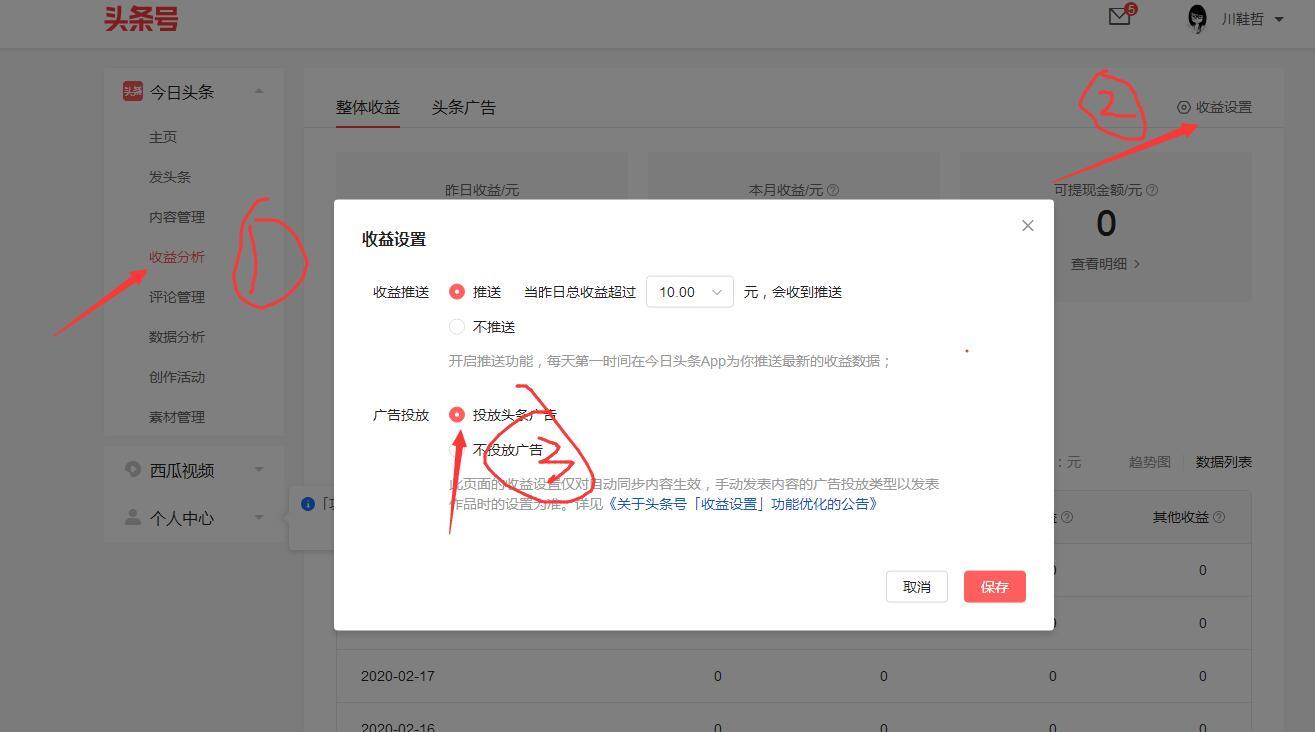Open the 收益设置 功能优化 announcement link
The image size is (1315, 732).
[742, 504]
